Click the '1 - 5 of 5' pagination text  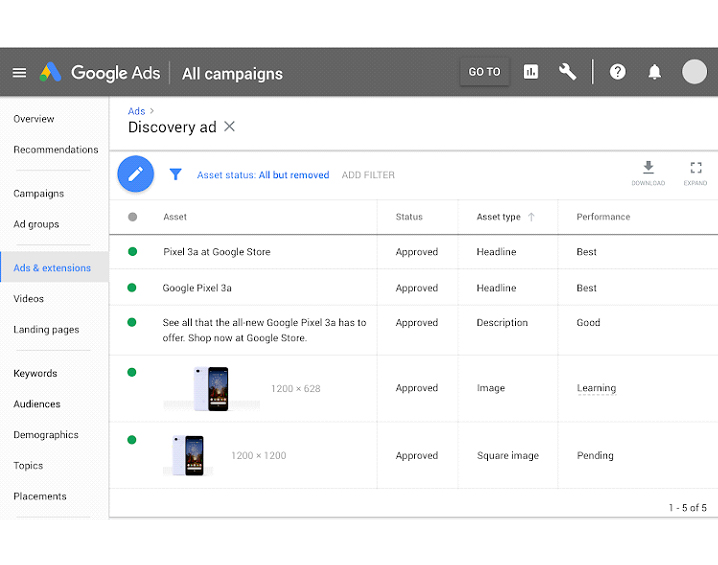[687, 508]
